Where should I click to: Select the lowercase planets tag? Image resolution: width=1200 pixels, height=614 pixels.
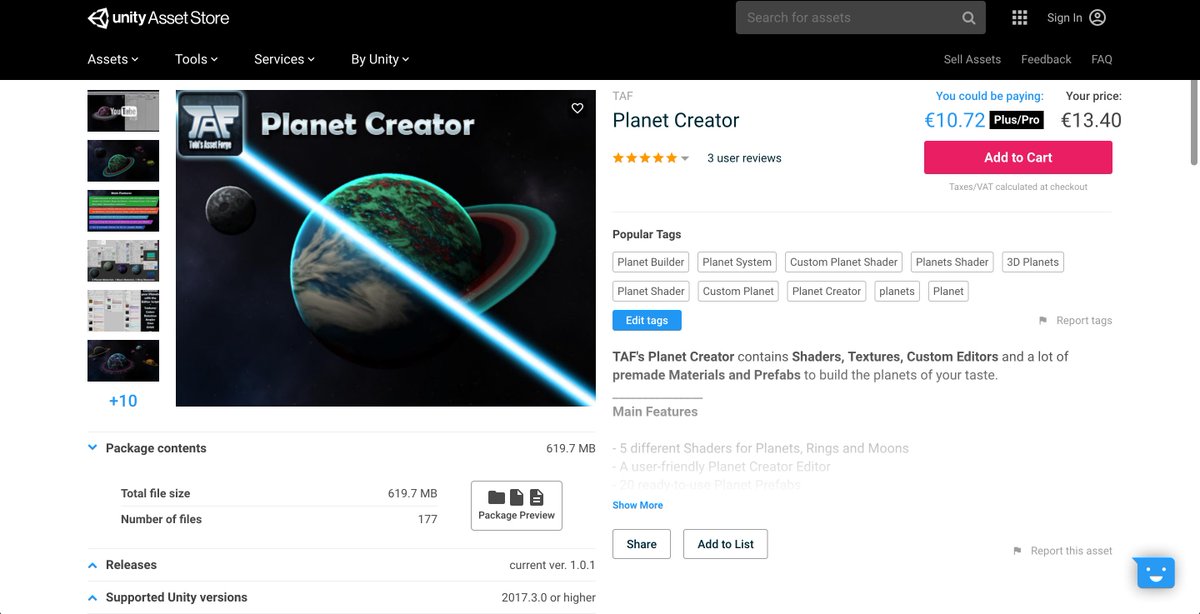click(x=897, y=291)
